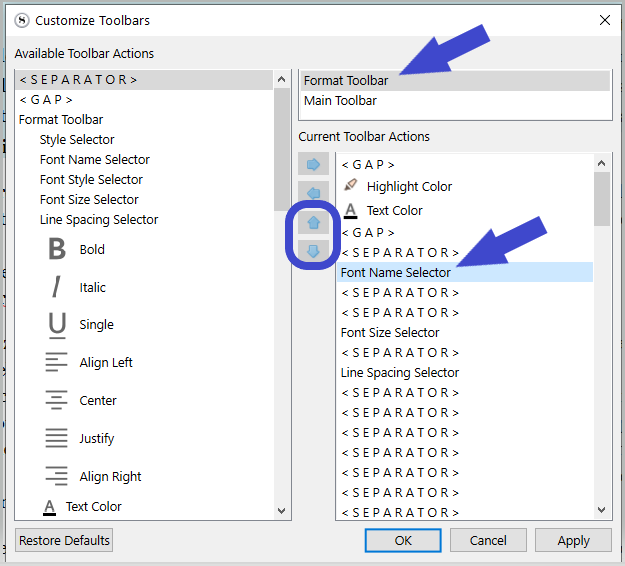Click Restore Defaults button
The width and height of the screenshot is (625, 566).
point(64,540)
